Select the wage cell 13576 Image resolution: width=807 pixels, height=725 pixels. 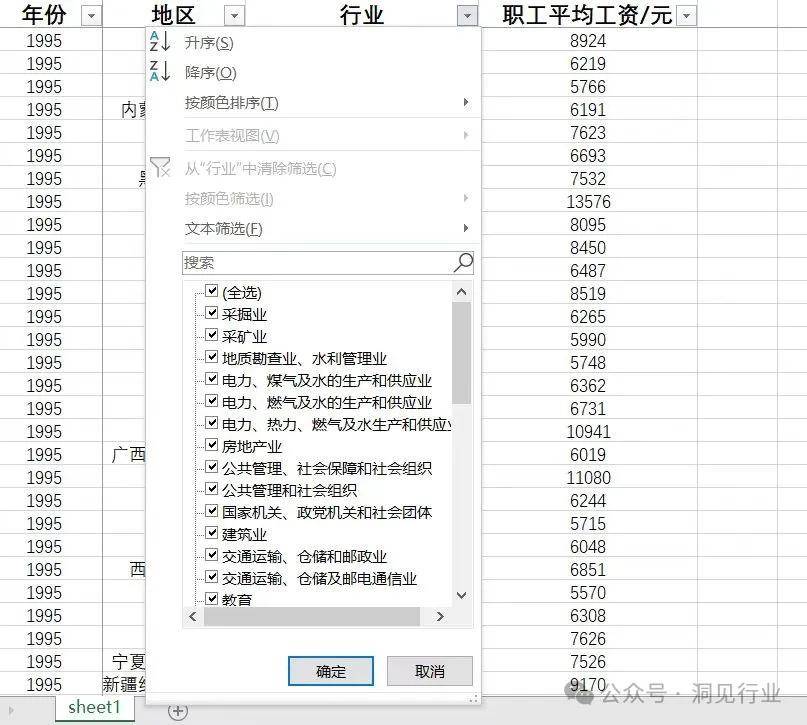tap(588, 201)
